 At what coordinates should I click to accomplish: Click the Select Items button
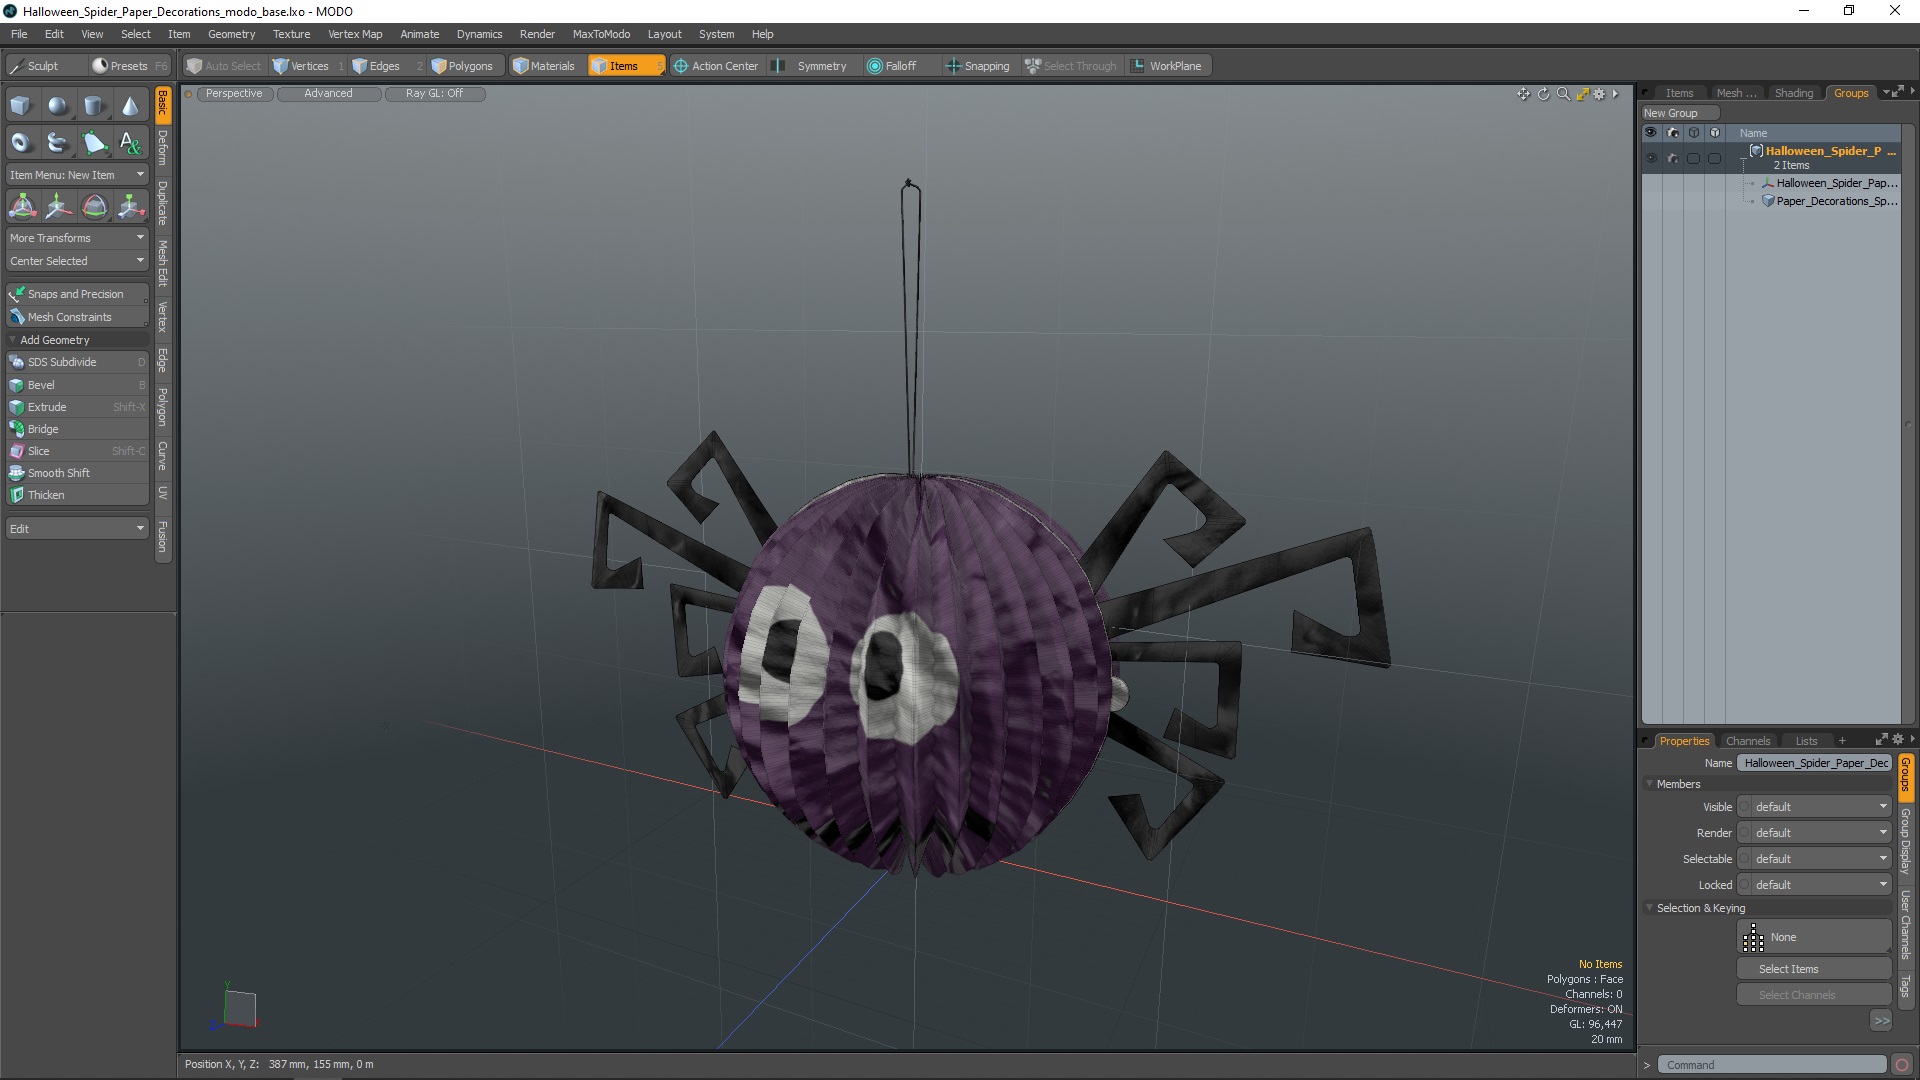pos(1788,969)
